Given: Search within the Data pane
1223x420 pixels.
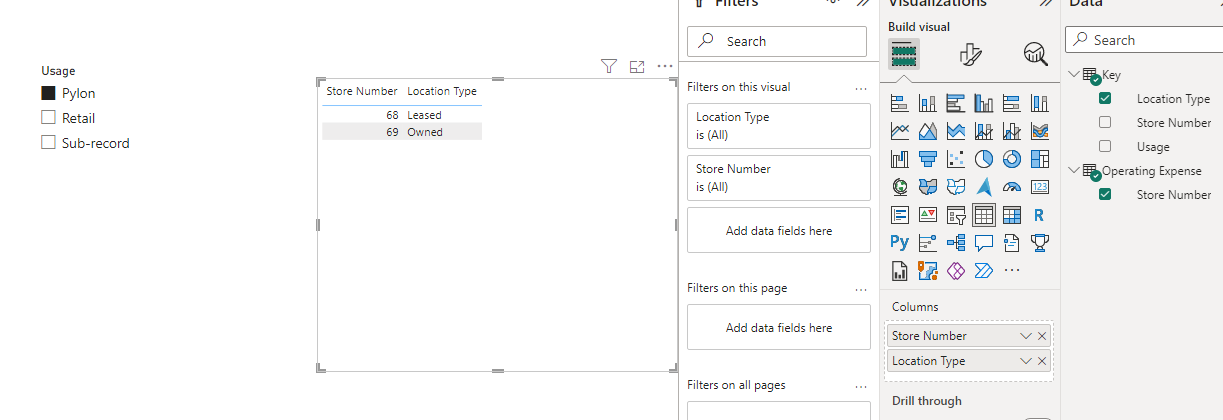Looking at the screenshot, I should pyautogui.click(x=1144, y=40).
